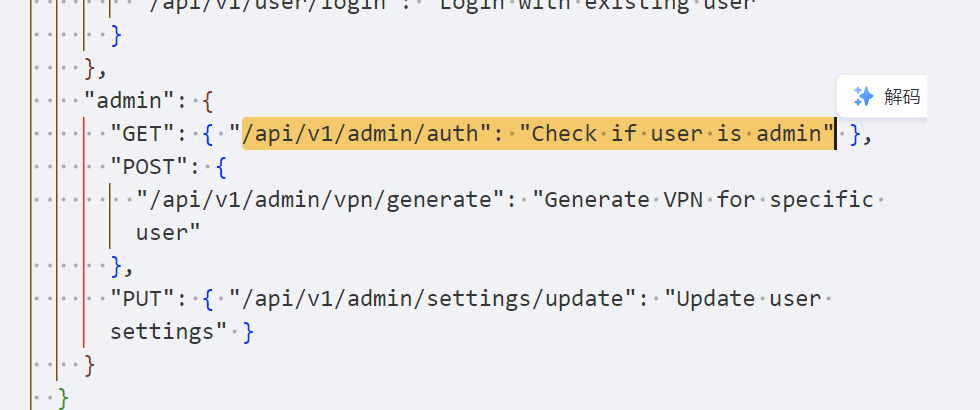This screenshot has width=980, height=410.
Task: Click the green closing brace on last line
Action: click(x=63, y=398)
